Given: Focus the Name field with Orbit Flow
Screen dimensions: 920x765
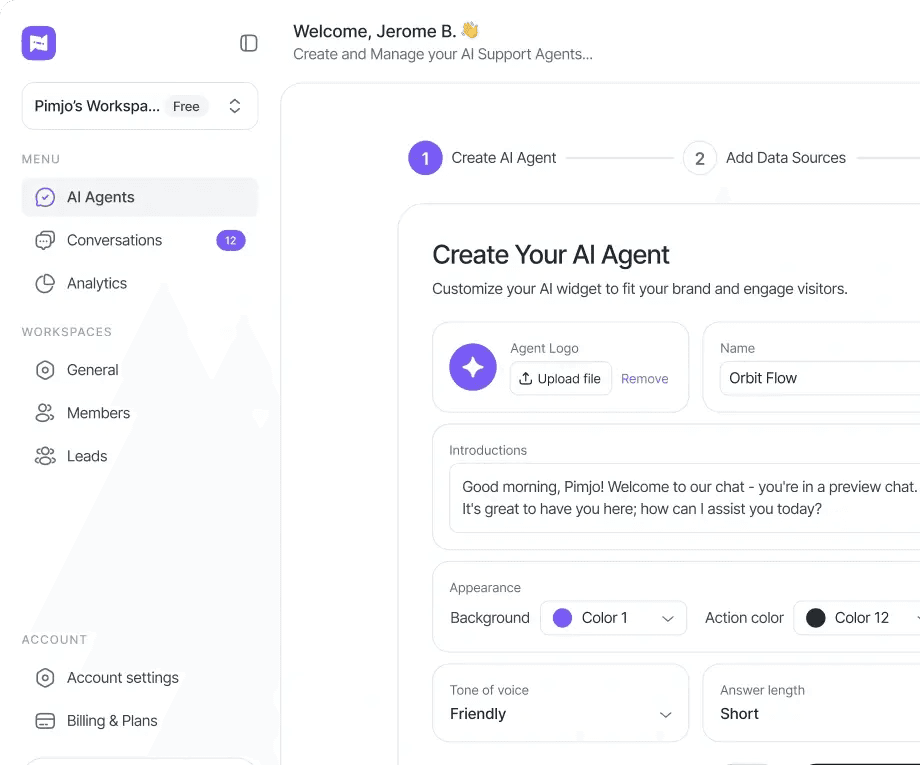Looking at the screenshot, I should pos(820,378).
